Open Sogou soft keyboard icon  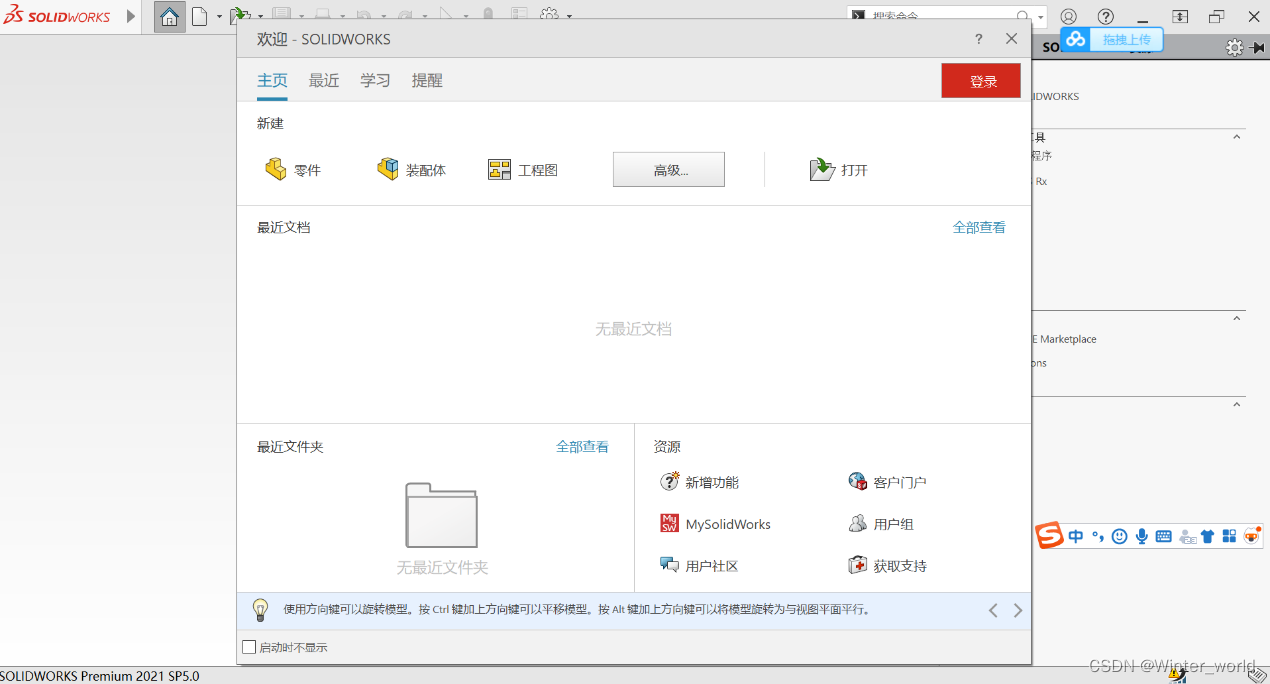click(1163, 537)
